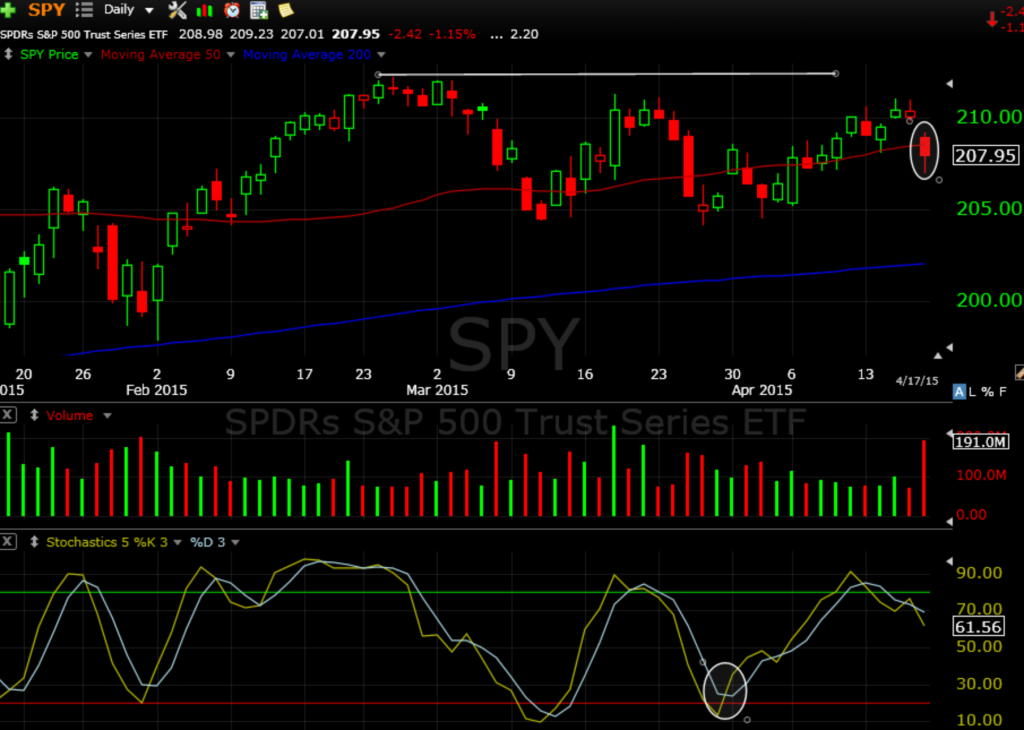Click scale triangle at top of price axis
This screenshot has width=1024, height=730.
click(950, 84)
